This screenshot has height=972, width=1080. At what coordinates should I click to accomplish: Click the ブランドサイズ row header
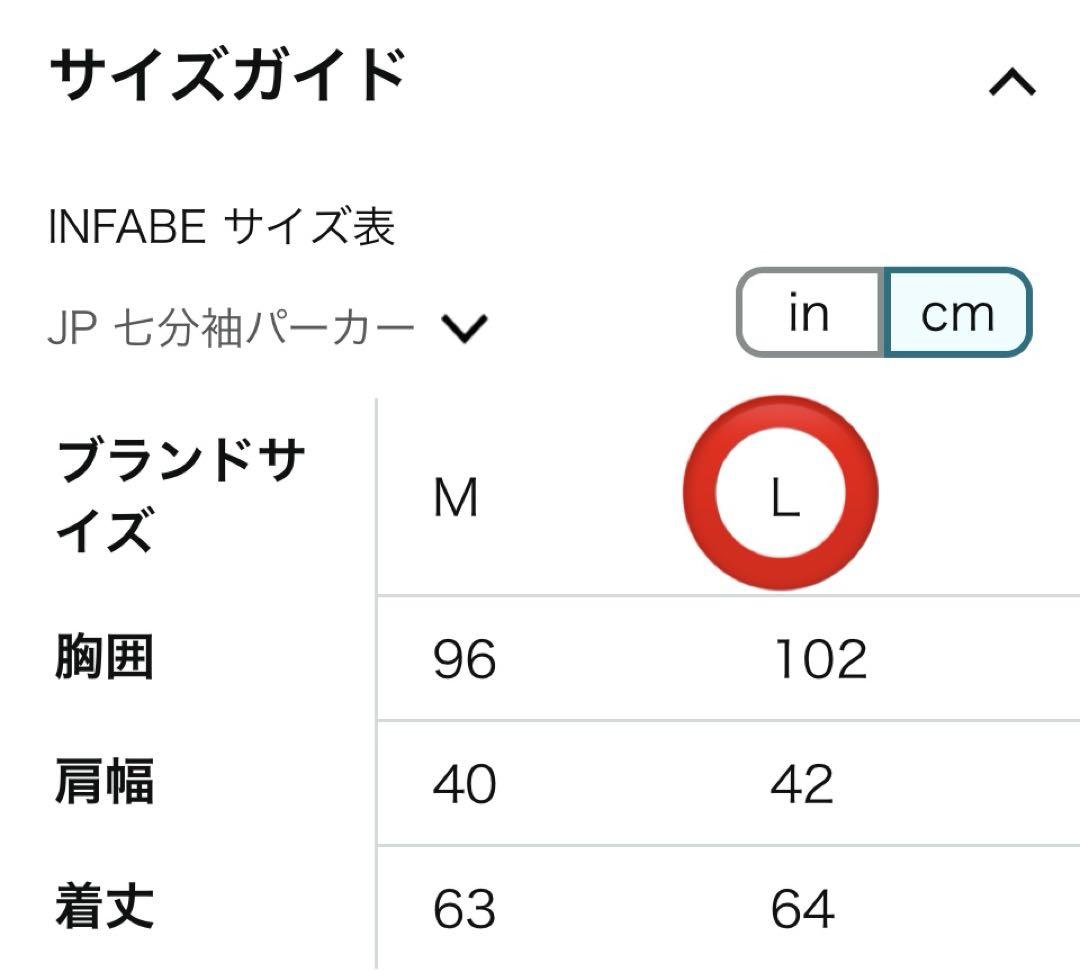tap(180, 495)
